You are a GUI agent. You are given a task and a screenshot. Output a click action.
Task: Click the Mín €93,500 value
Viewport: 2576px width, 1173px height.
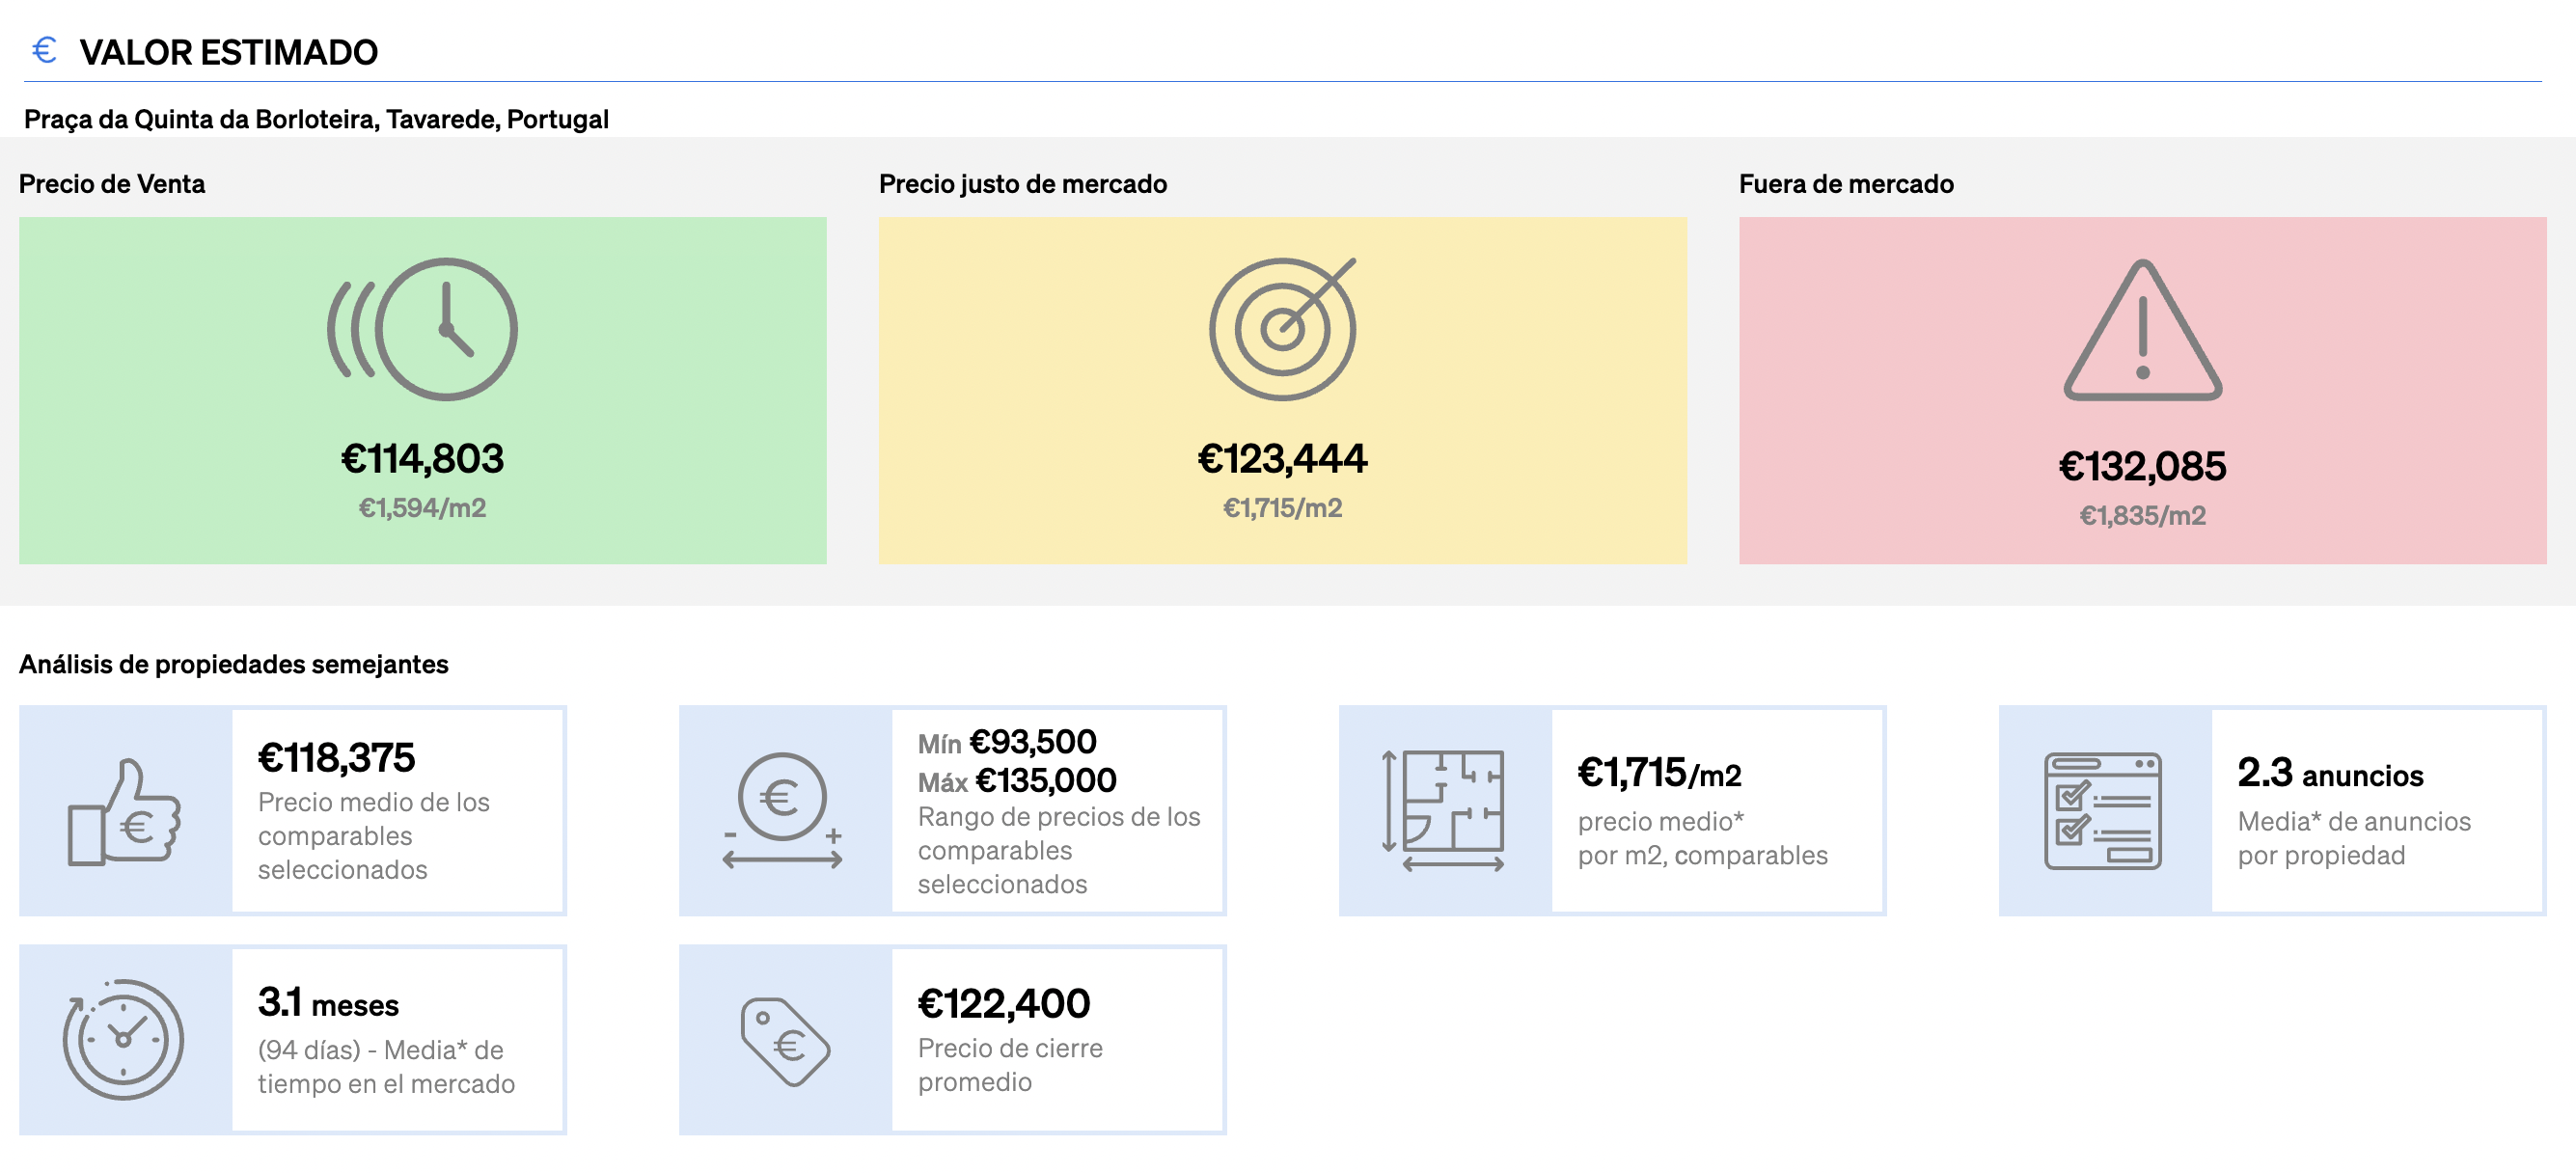click(x=1007, y=742)
